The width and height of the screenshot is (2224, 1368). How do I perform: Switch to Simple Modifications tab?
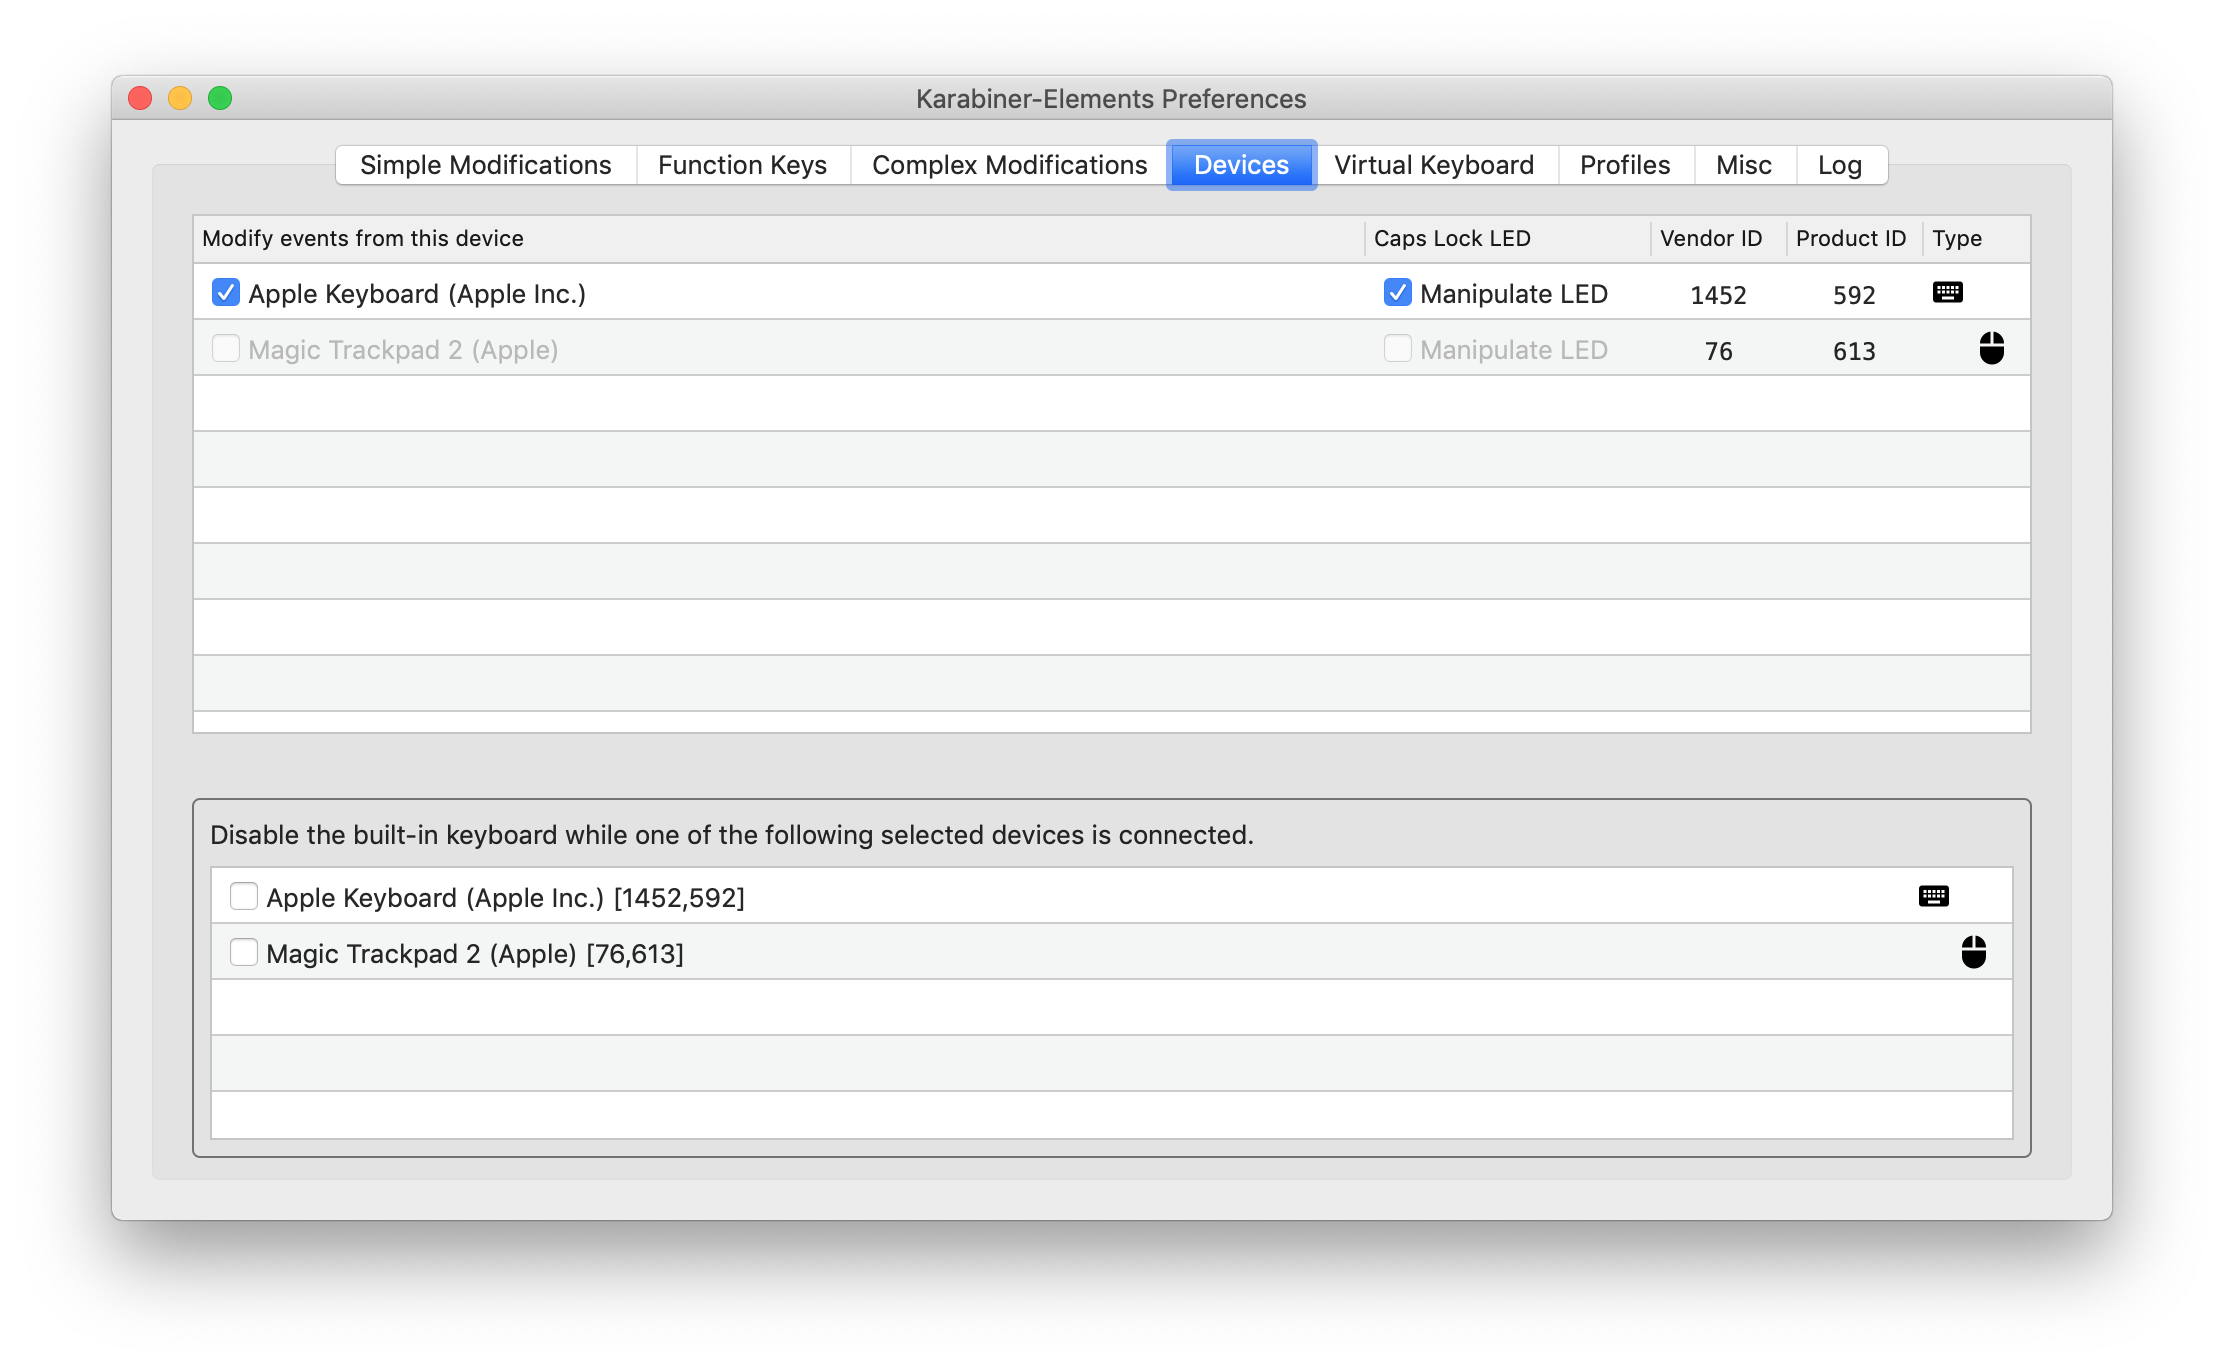pos(485,165)
